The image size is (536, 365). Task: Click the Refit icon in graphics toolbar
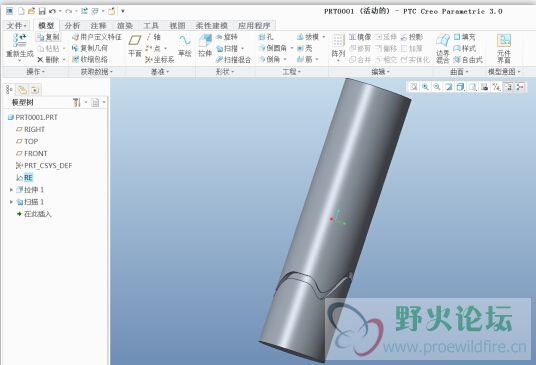tap(414, 87)
